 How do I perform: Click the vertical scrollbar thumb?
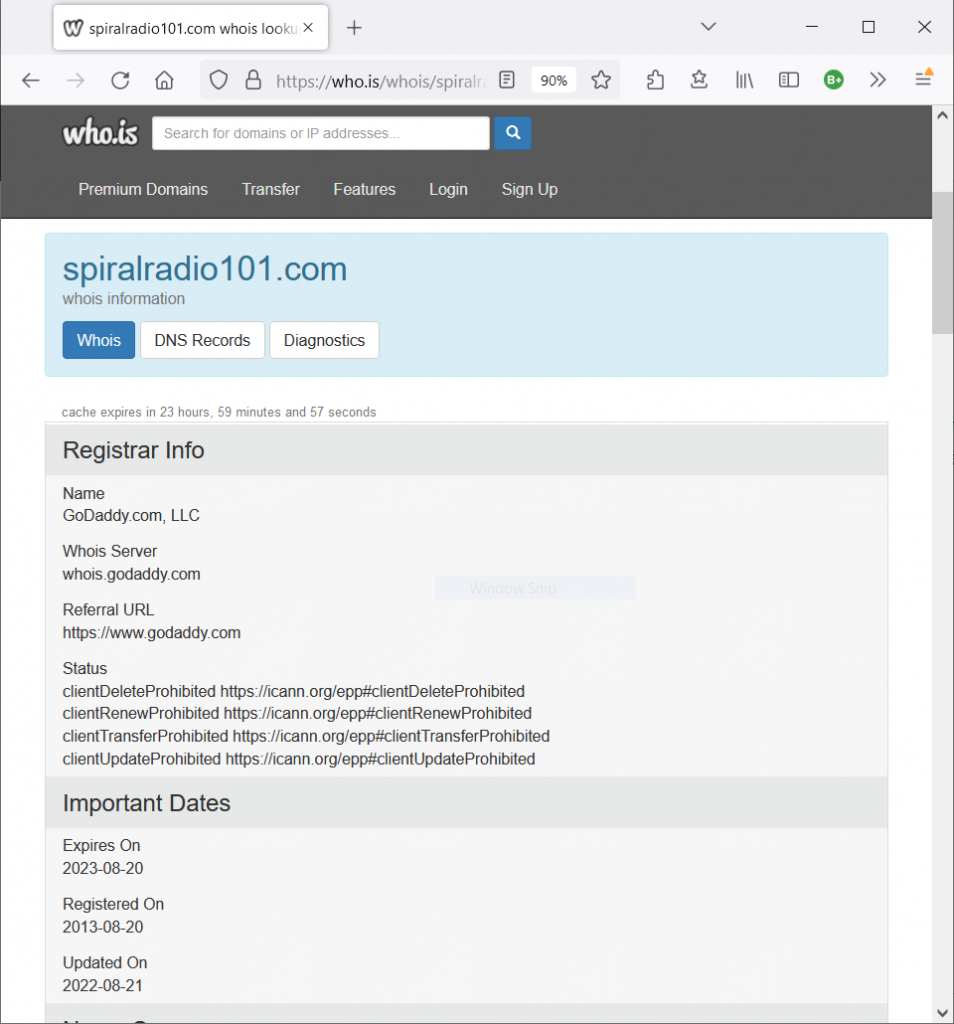(x=942, y=263)
